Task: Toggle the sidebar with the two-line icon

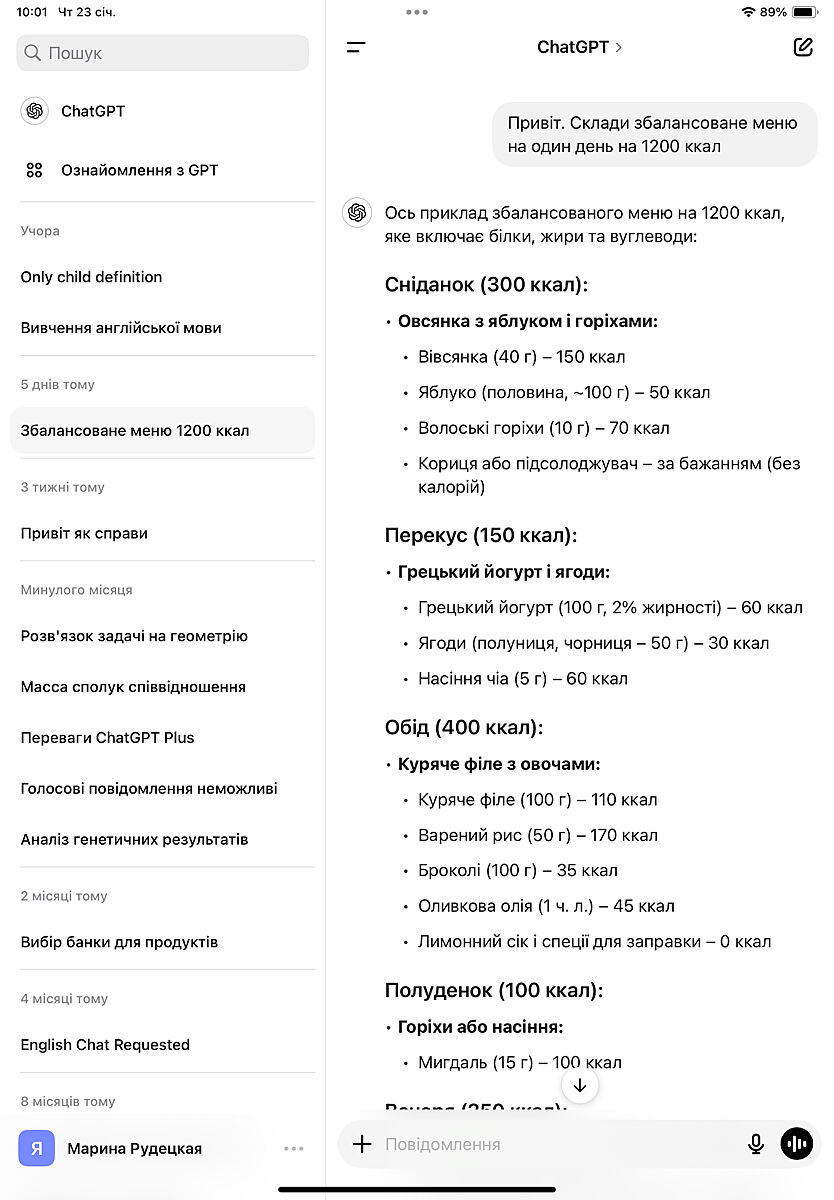Action: coord(356,47)
